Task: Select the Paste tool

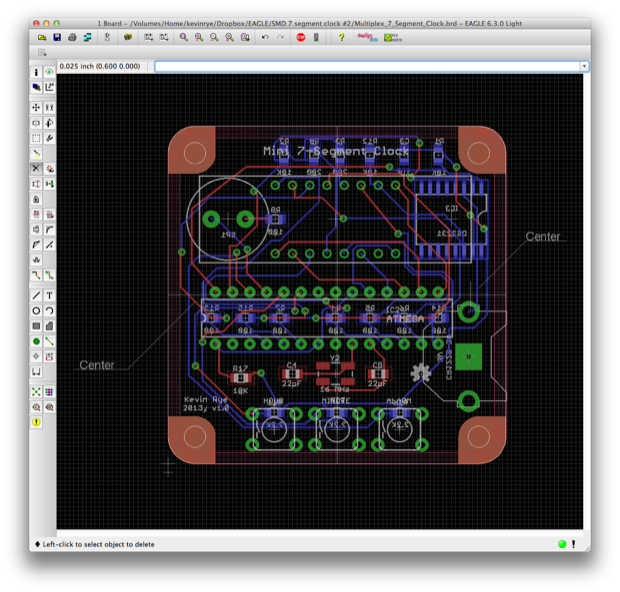Action: 36,153
